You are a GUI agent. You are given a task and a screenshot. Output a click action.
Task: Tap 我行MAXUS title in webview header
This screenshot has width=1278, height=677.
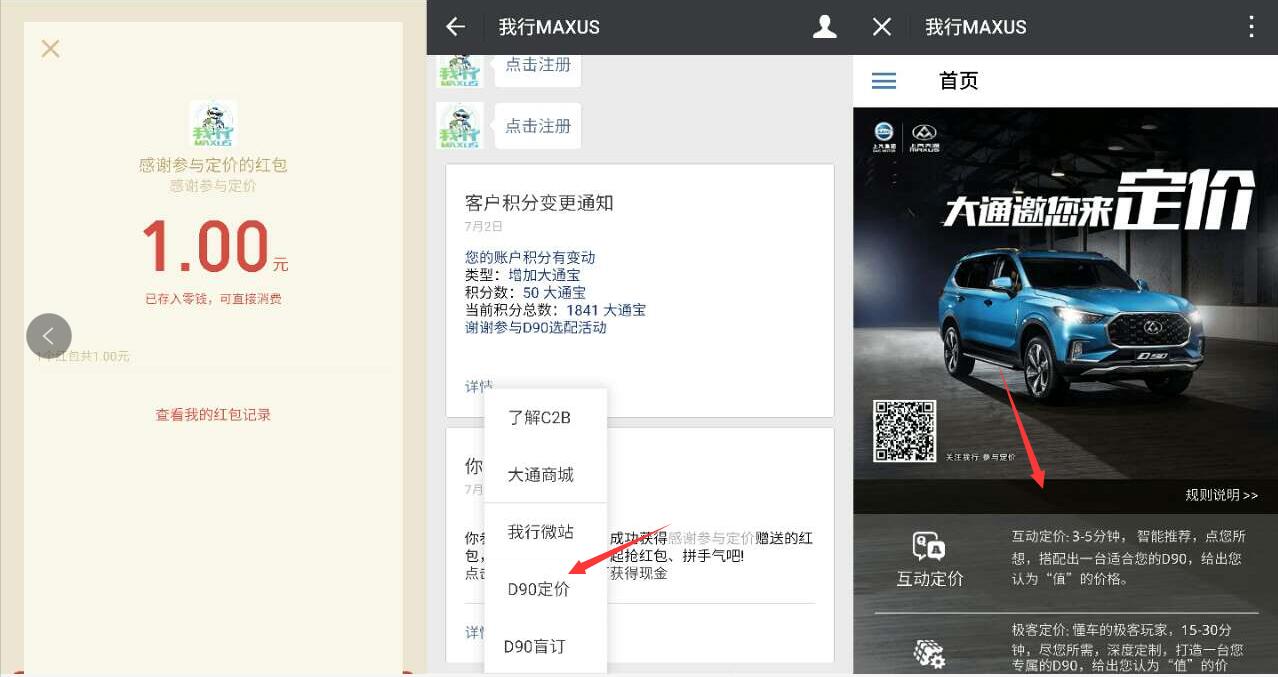(x=976, y=27)
